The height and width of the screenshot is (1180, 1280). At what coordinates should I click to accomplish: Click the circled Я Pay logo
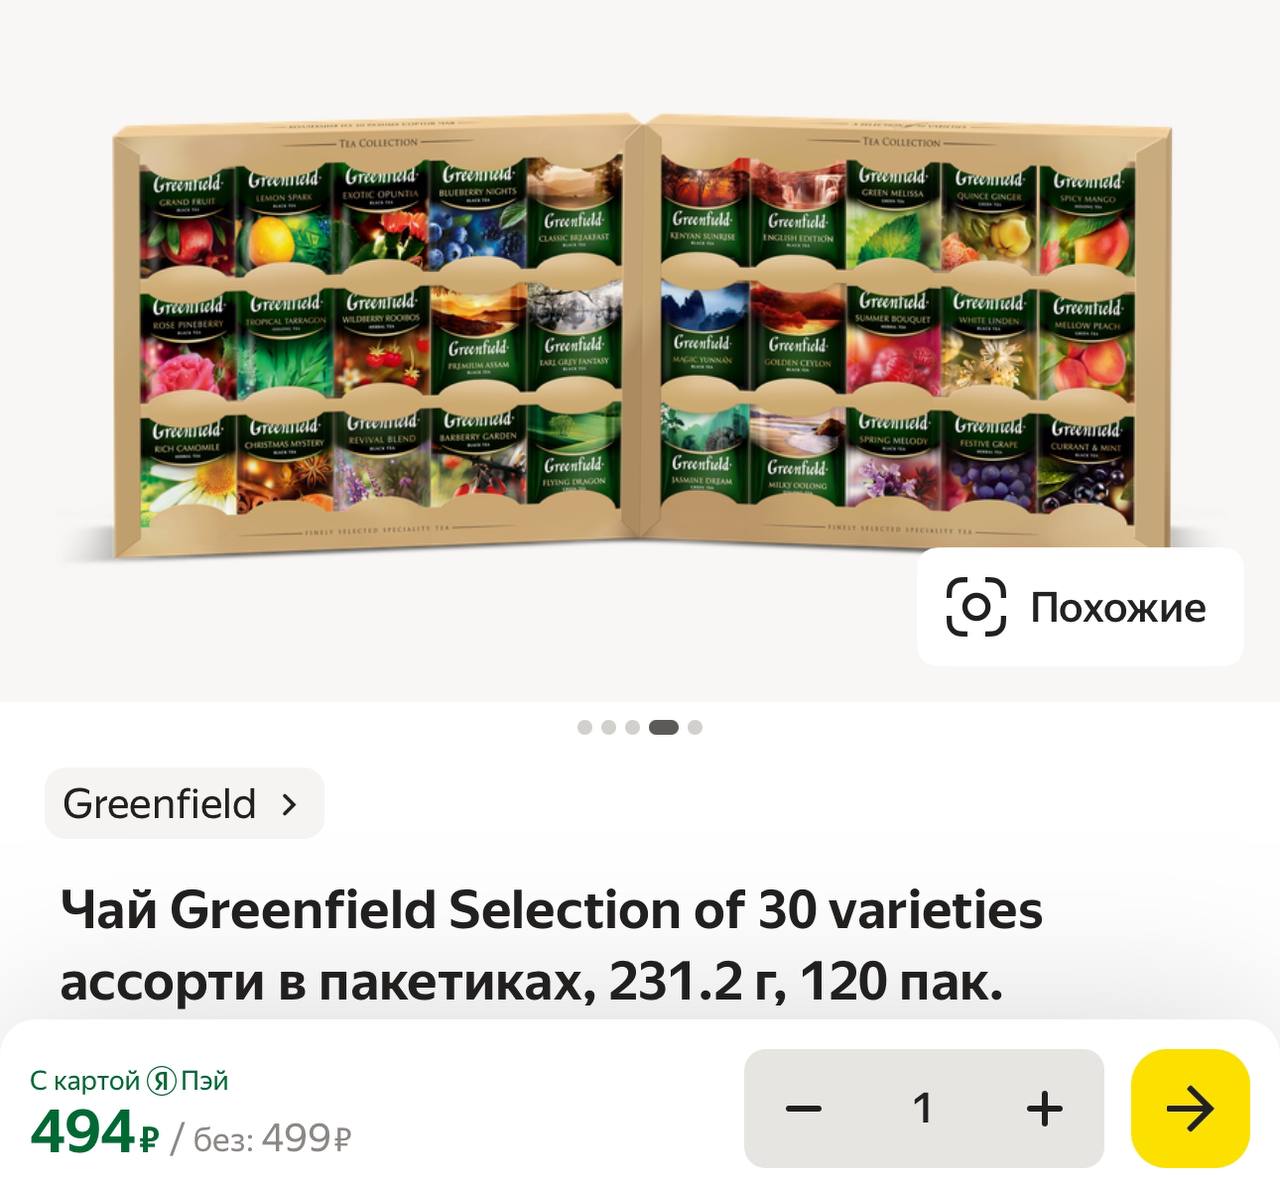click(161, 1081)
